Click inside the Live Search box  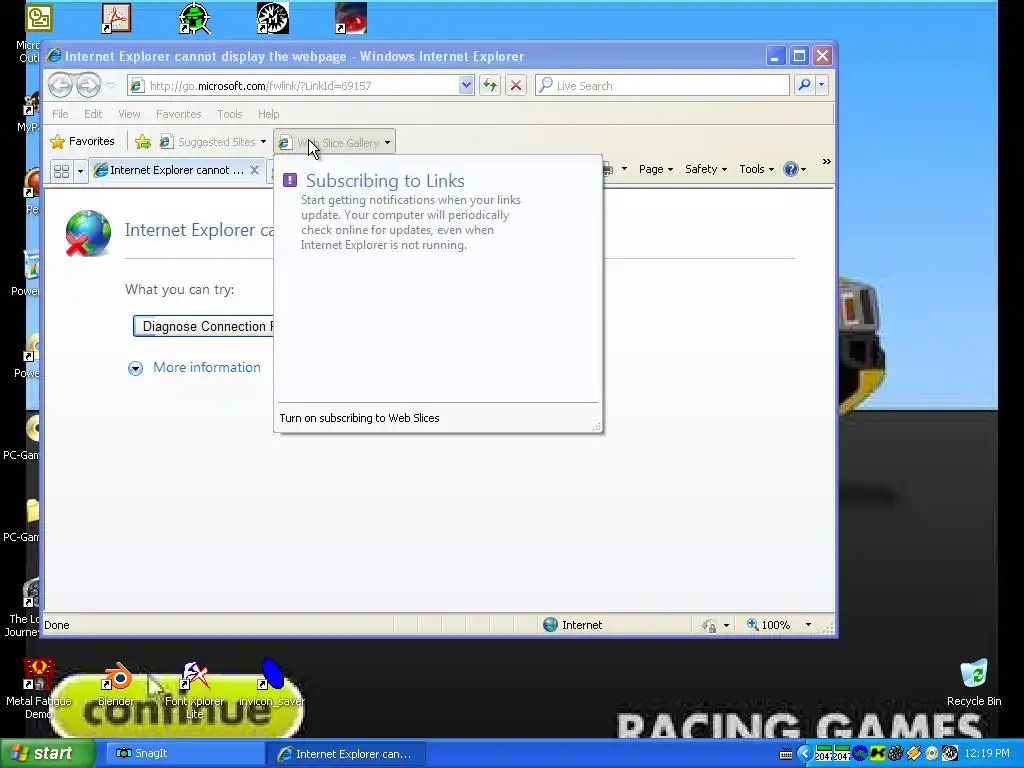tap(663, 86)
